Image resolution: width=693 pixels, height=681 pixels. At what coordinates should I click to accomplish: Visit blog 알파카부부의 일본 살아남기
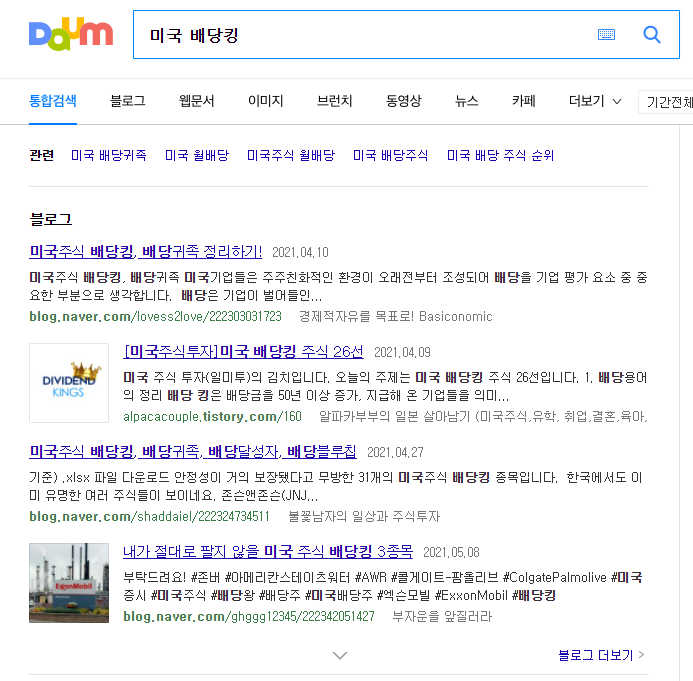484,416
